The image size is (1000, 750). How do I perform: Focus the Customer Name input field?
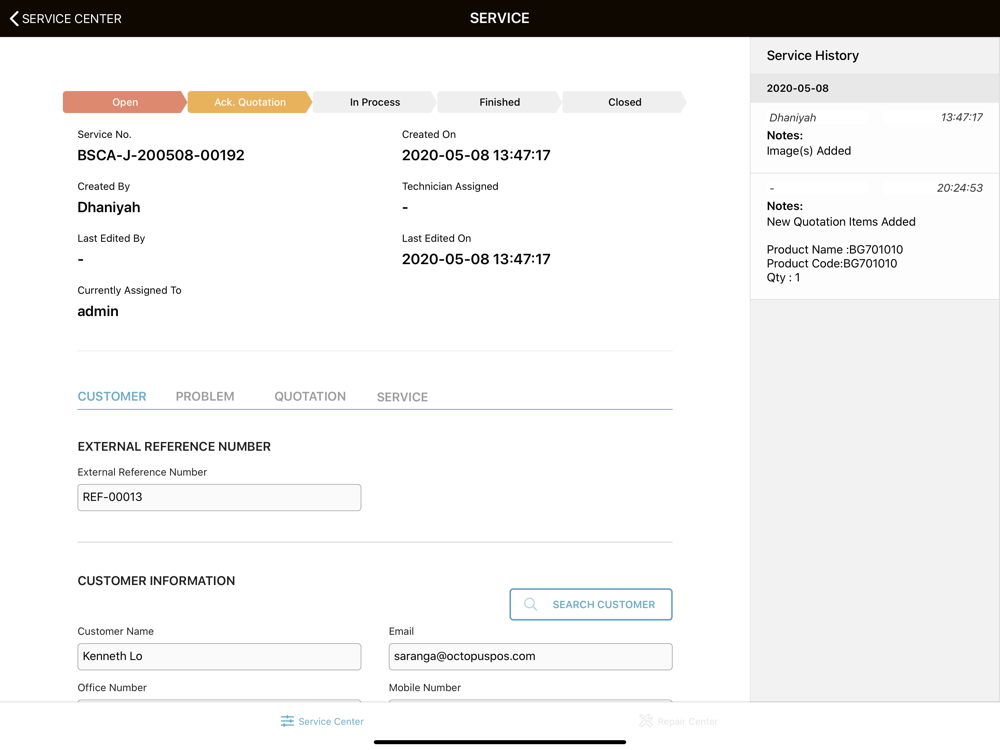tap(219, 656)
